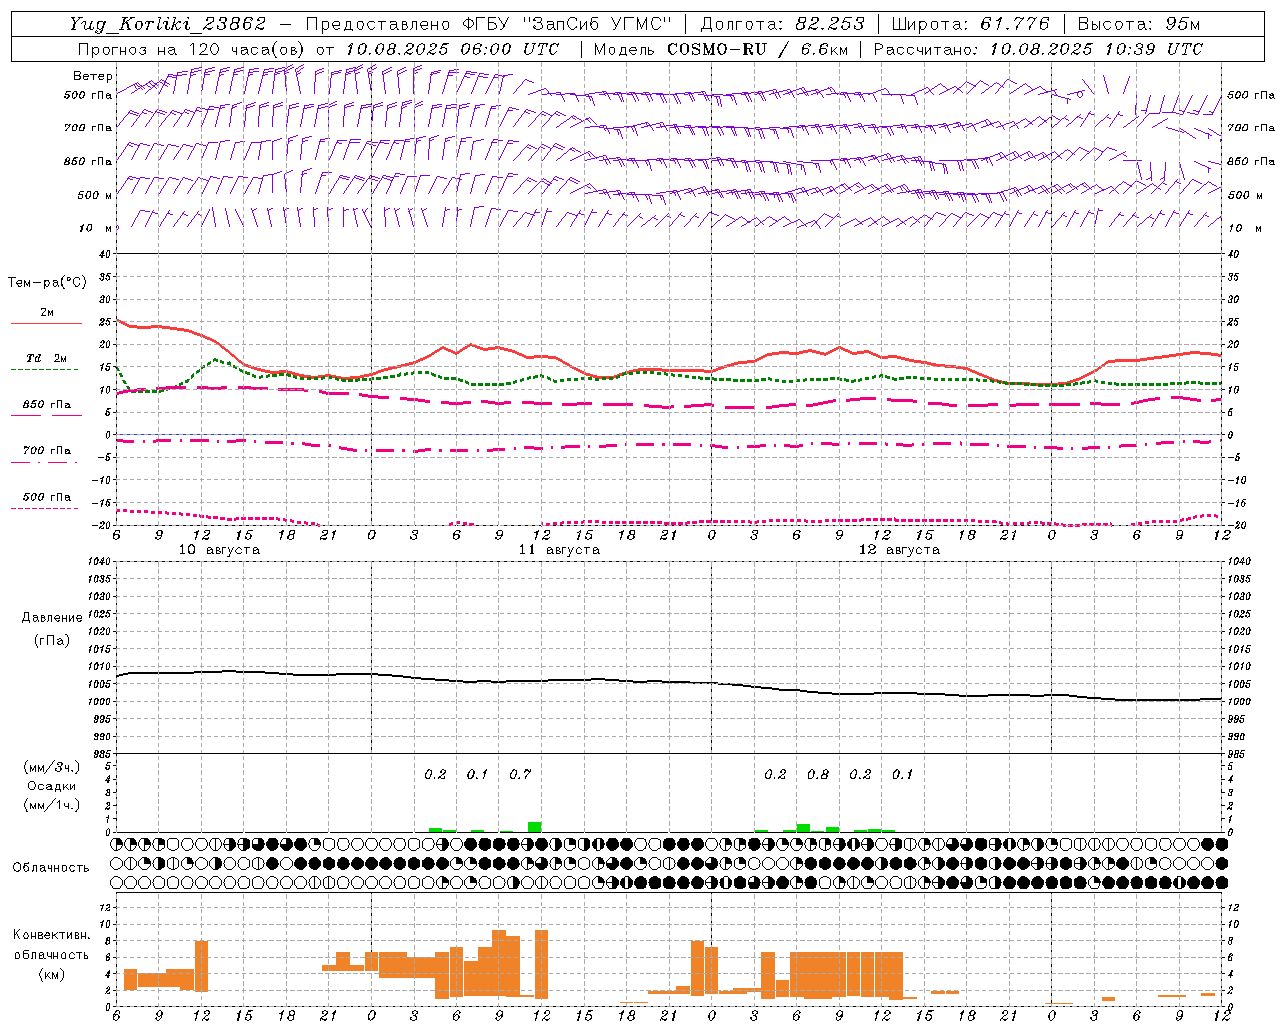
Task: Click the Конвективн. label of the convective cloud panel
Action: tap(51, 934)
